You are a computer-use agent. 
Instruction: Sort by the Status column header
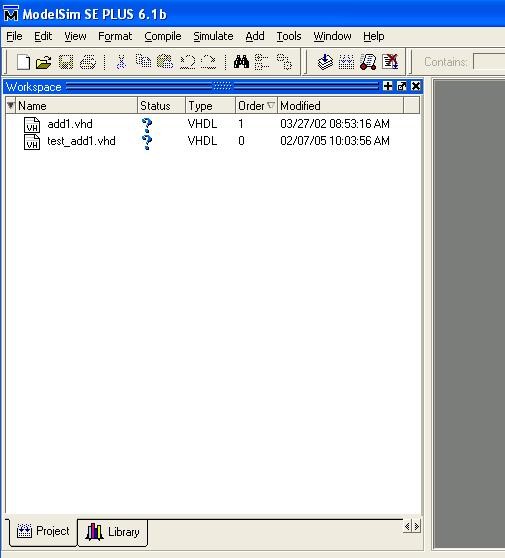coord(161,105)
